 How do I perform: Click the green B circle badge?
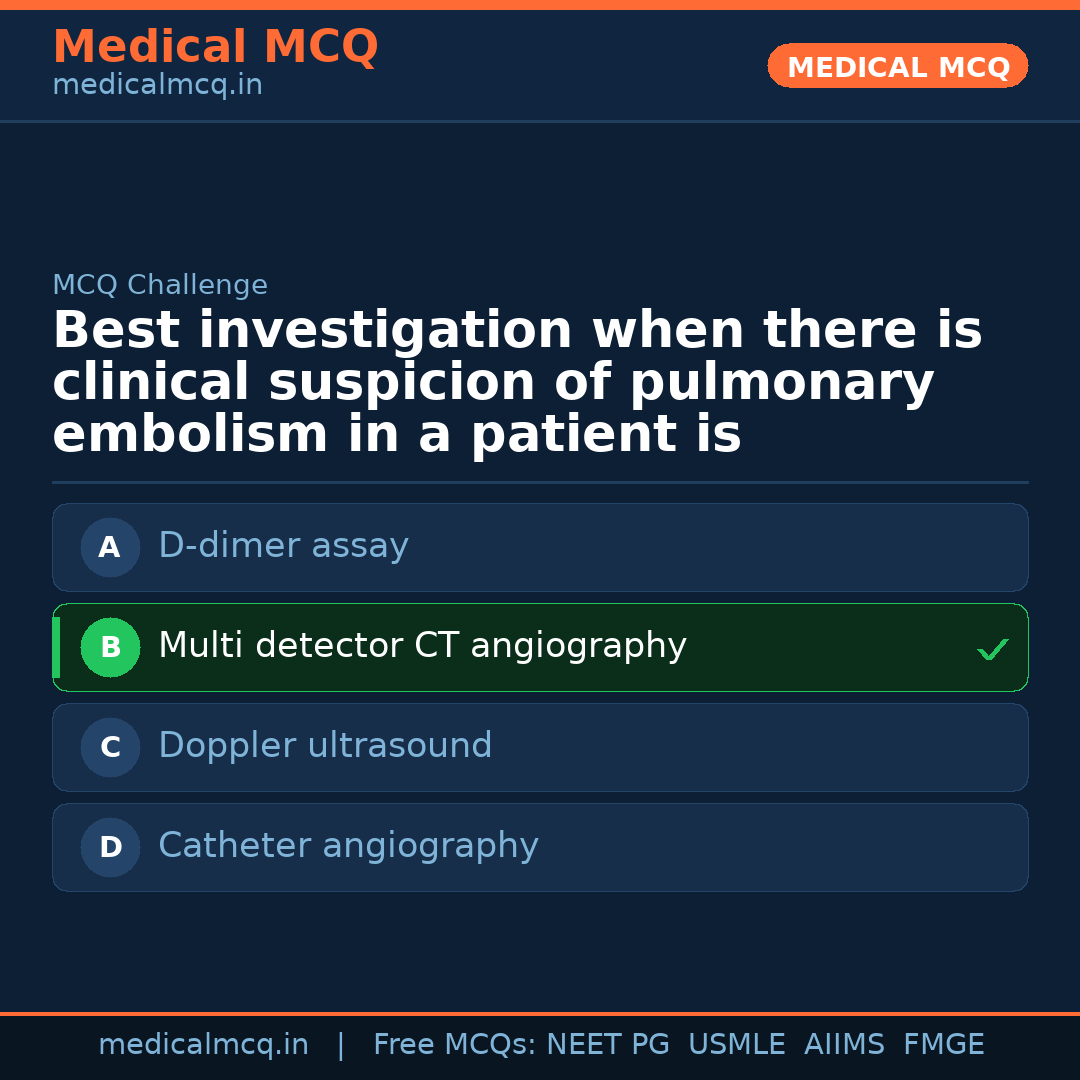[x=110, y=647]
